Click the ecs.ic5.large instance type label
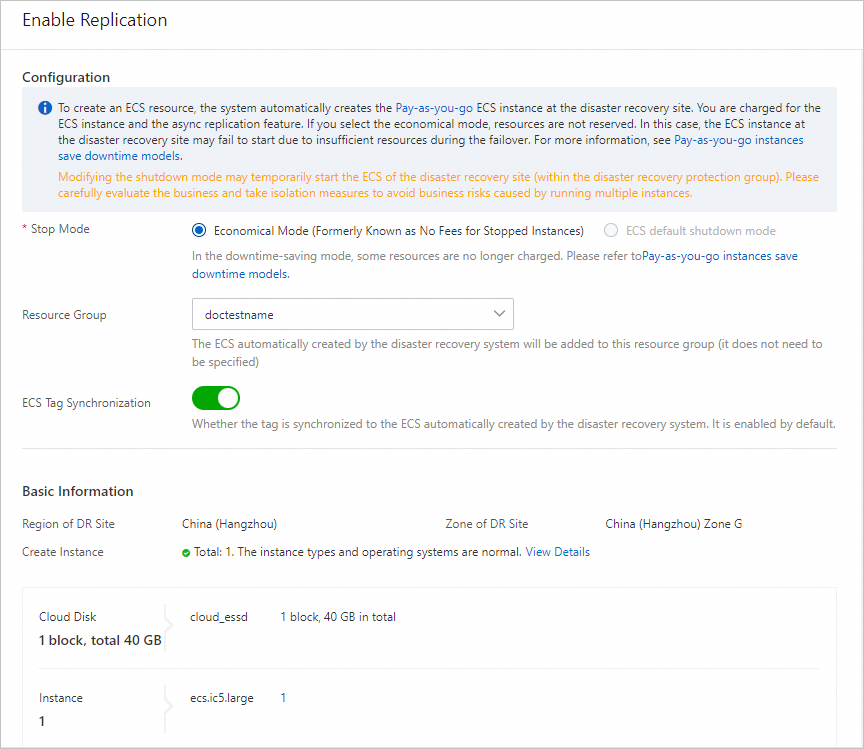The width and height of the screenshot is (864, 749). pos(222,698)
